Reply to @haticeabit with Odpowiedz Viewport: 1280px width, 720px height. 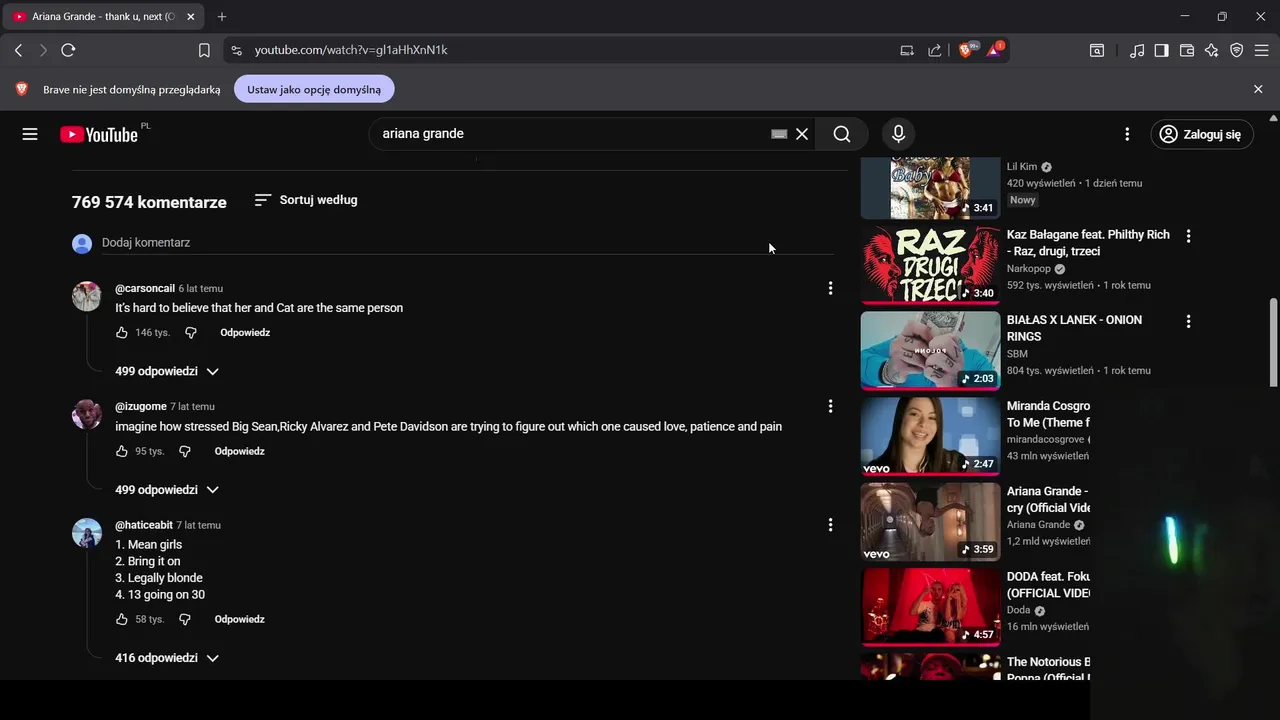[239, 619]
